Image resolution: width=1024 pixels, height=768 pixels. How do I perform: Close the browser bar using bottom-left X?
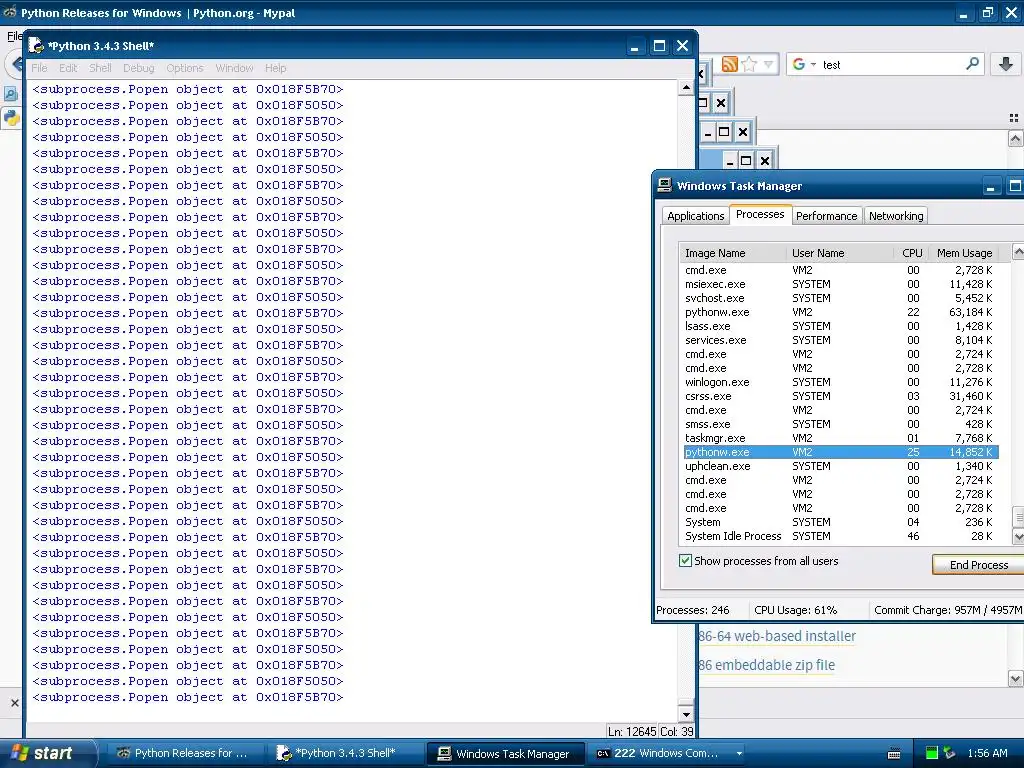pyautogui.click(x=14, y=703)
